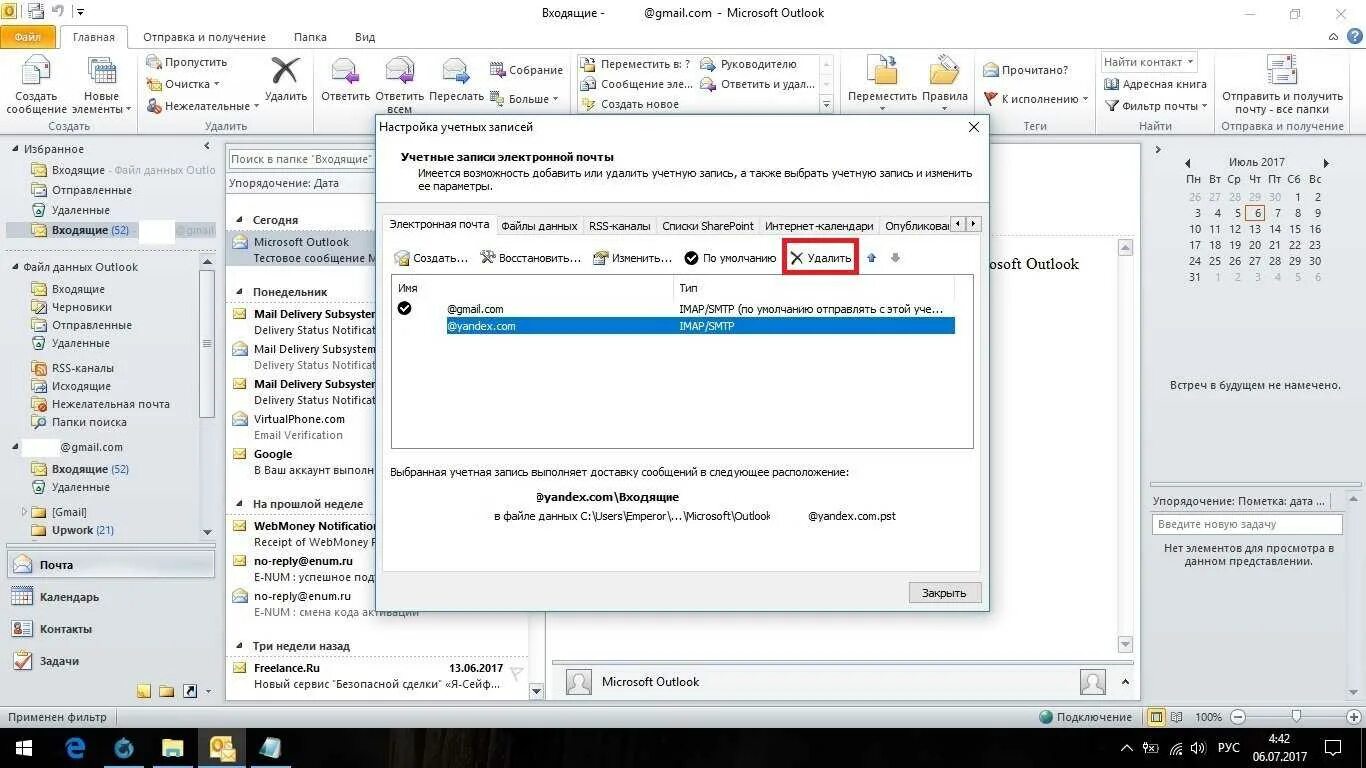Open More (Больше) dropdown

point(524,99)
